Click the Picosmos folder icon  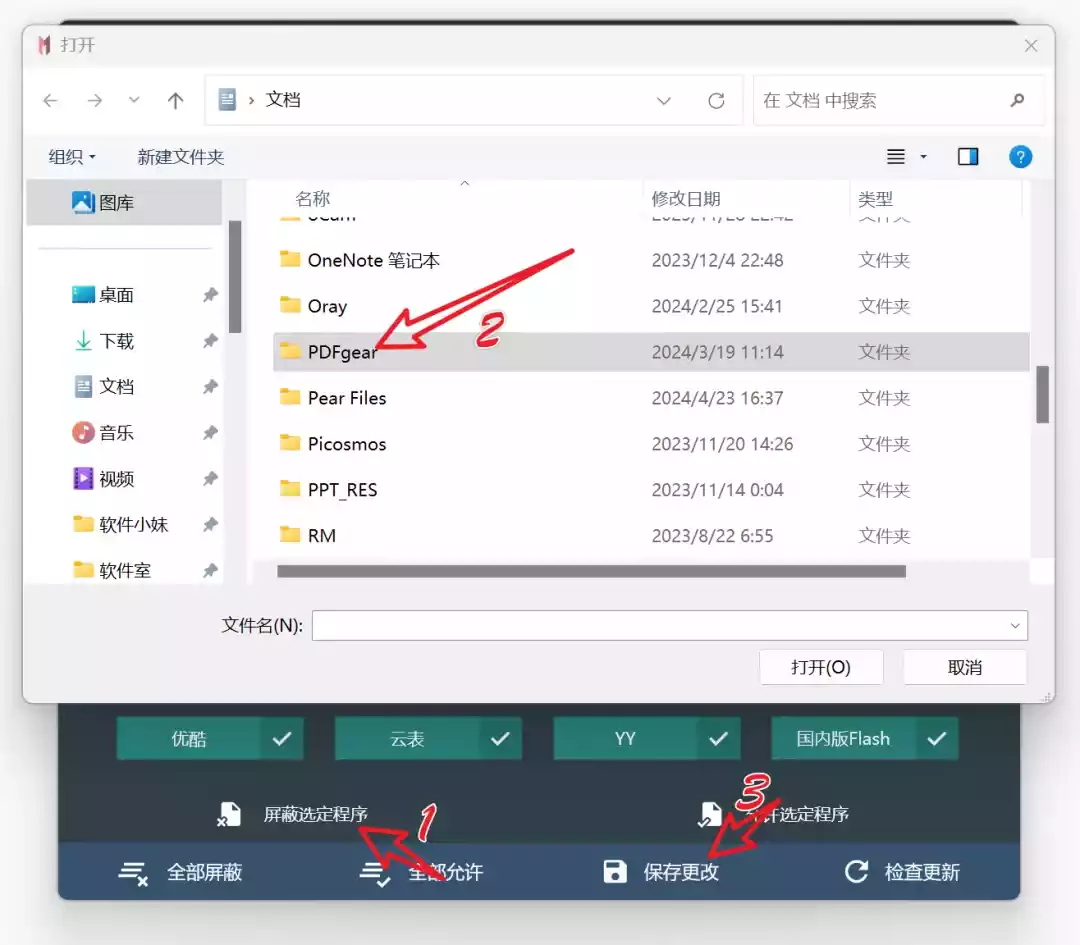pos(290,443)
